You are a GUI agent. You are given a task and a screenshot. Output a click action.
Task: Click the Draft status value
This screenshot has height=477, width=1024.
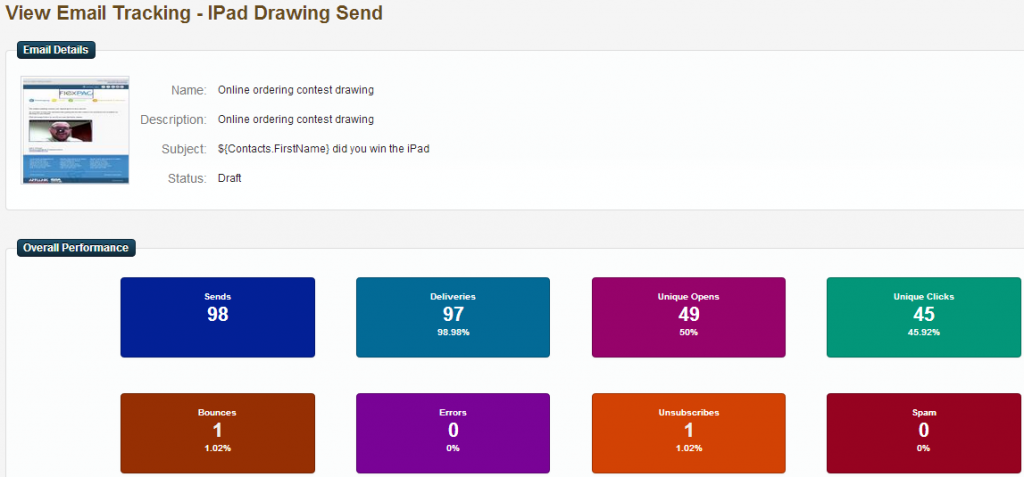tap(230, 178)
